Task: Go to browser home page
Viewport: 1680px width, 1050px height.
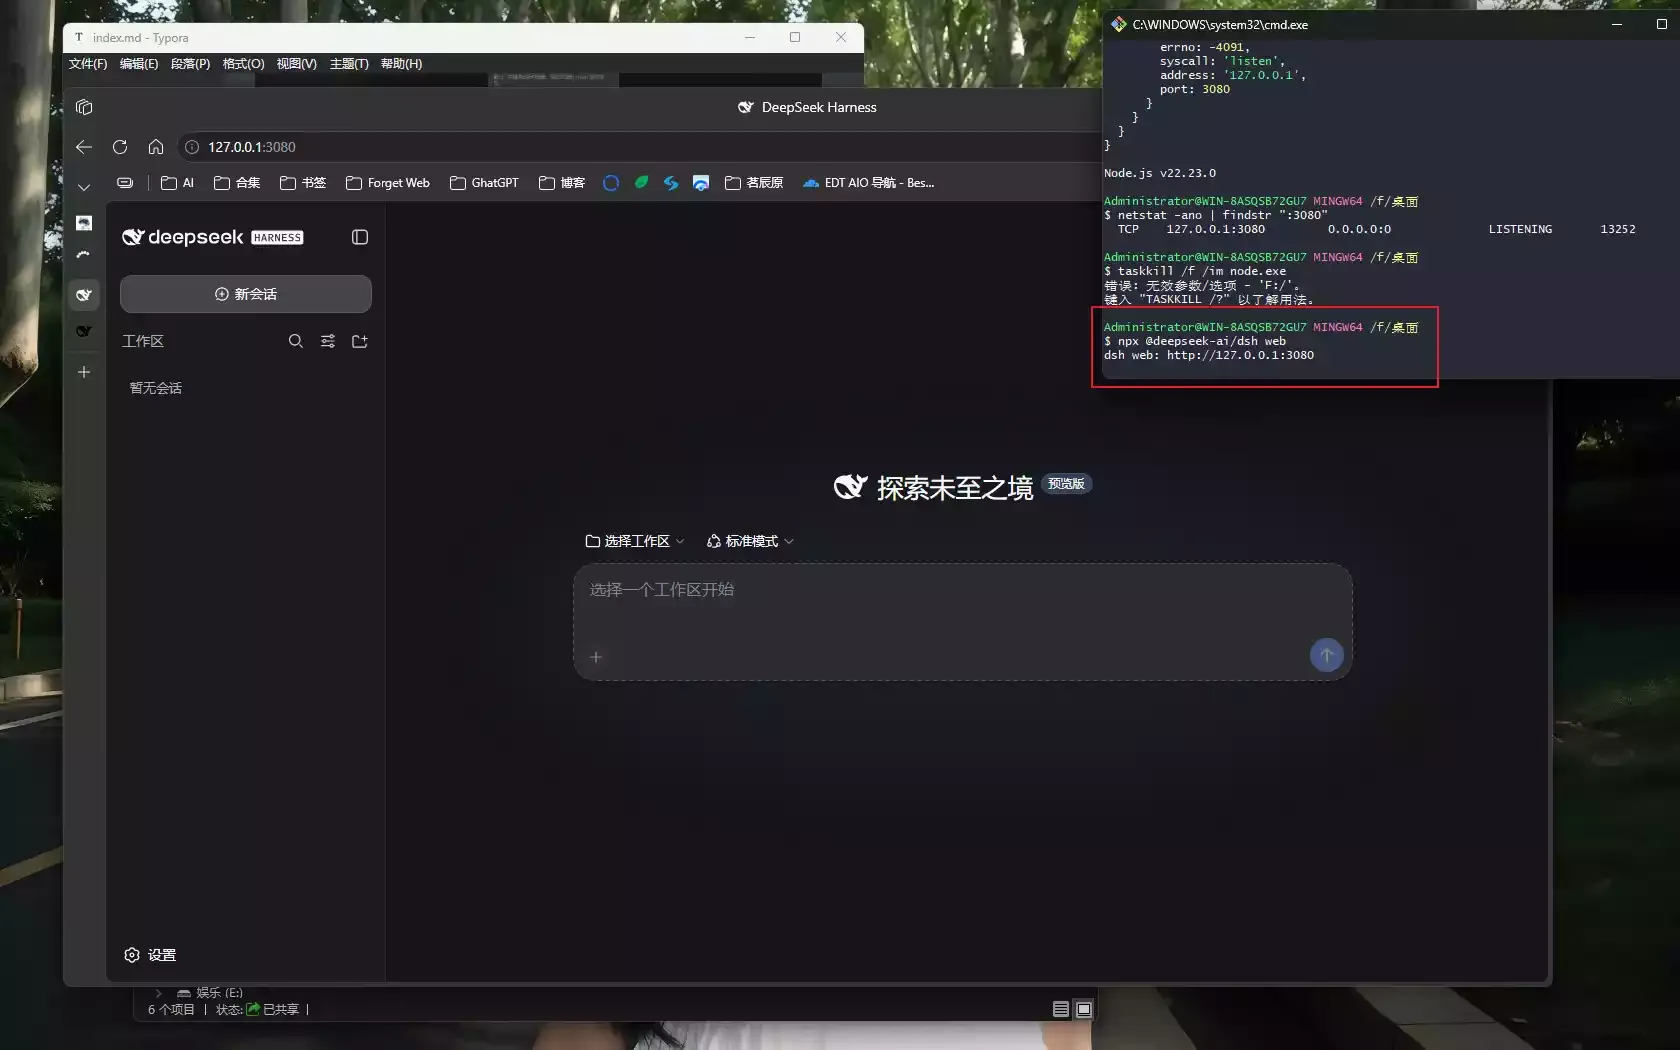Action: click(156, 147)
